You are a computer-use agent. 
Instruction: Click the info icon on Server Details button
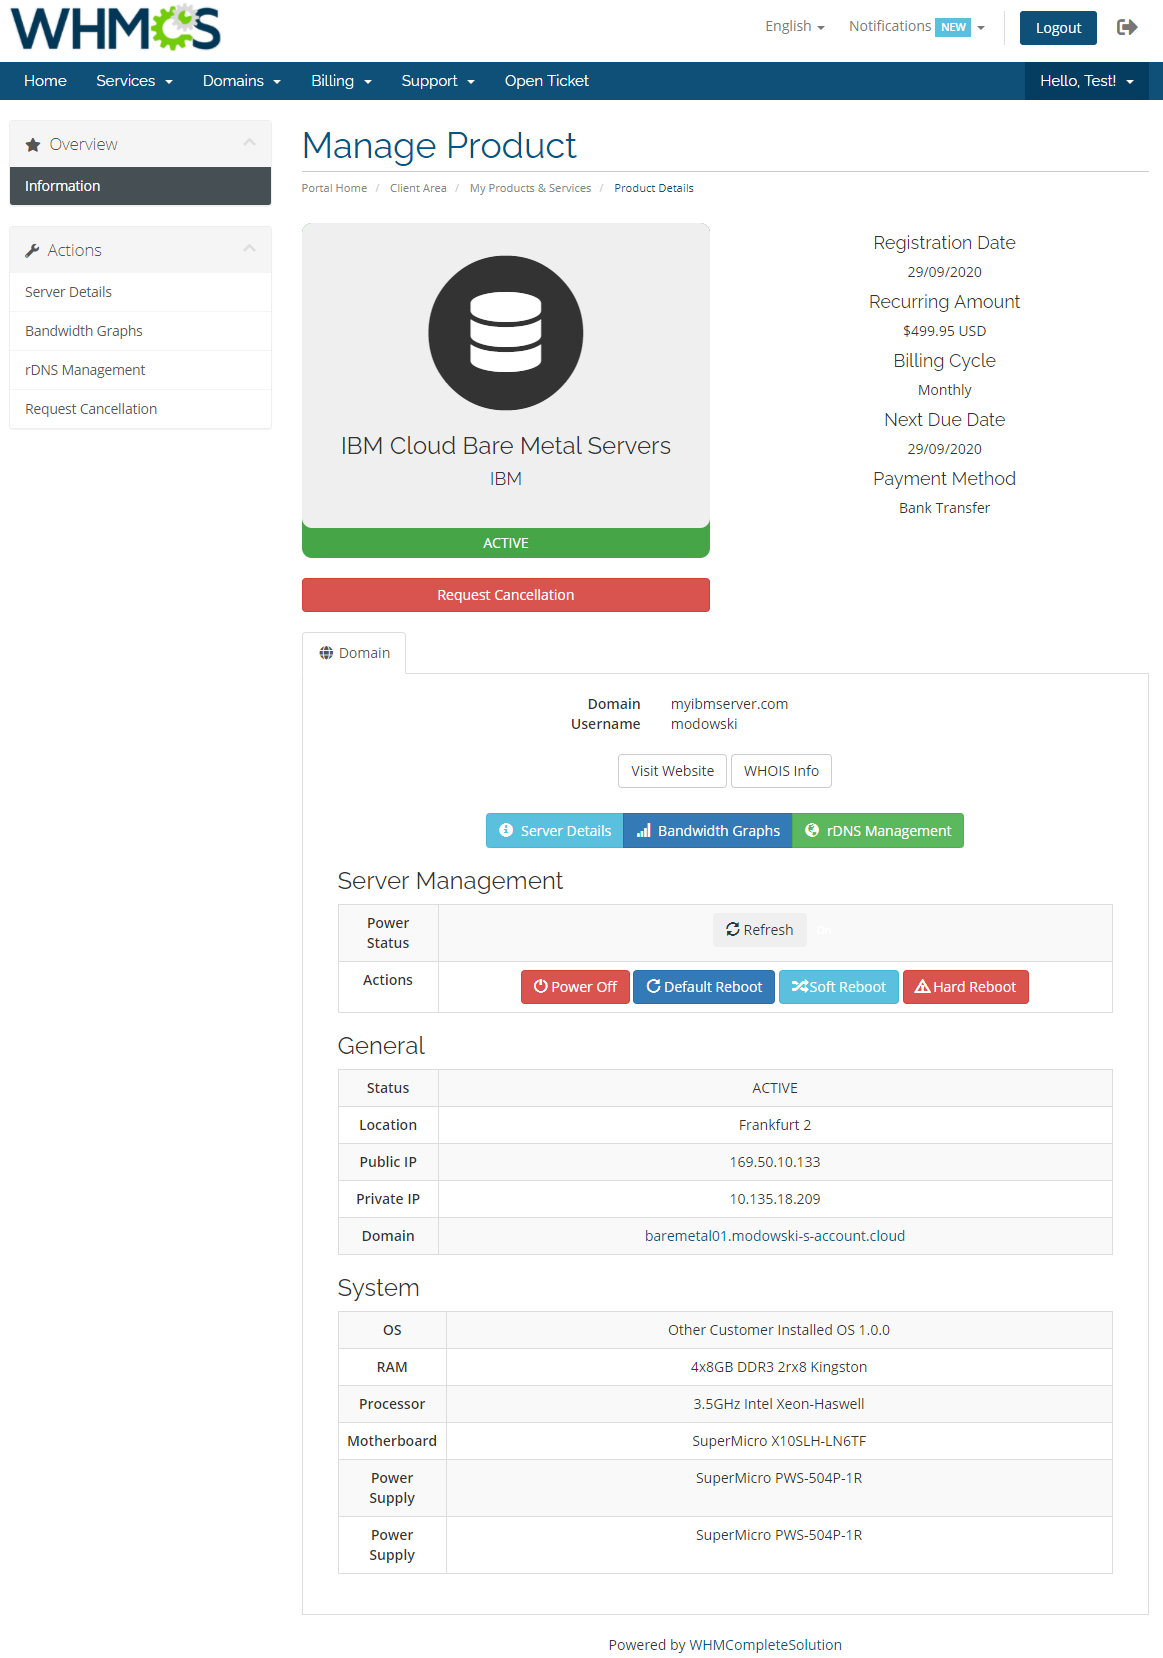pos(506,830)
